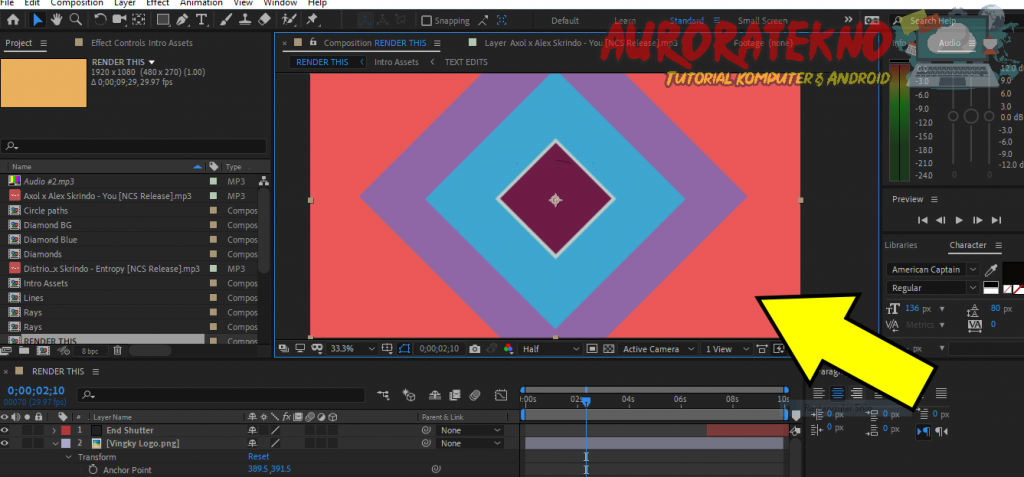Screen dimensions: 1024x477
Task: Toggle the Frame Blending switch in timeline
Action: pyautogui.click(x=455, y=395)
